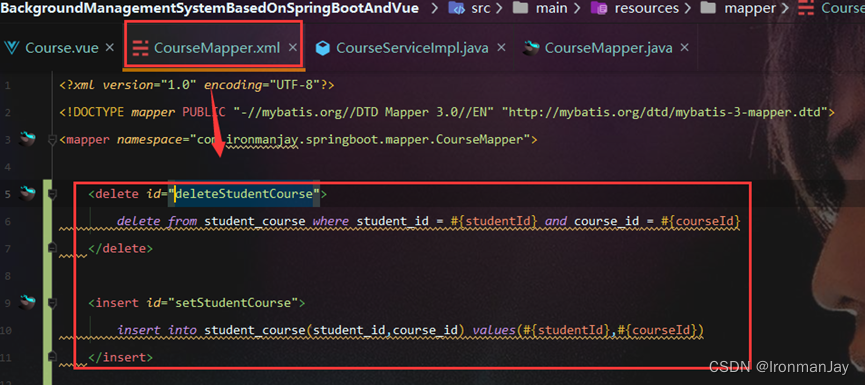This screenshot has width=865, height=385.
Task: Click the mapper folder breadcrumb
Action: click(x=750, y=8)
